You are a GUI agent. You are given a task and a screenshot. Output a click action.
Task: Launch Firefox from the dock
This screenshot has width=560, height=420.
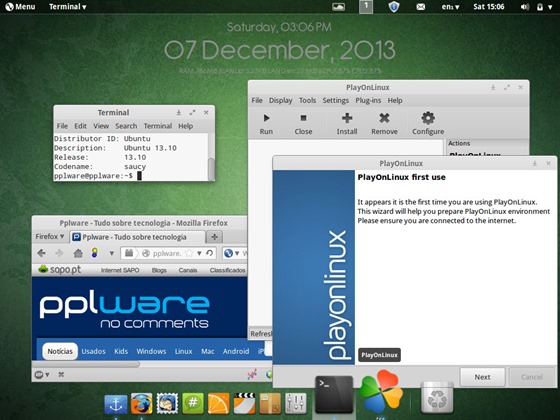coord(141,404)
